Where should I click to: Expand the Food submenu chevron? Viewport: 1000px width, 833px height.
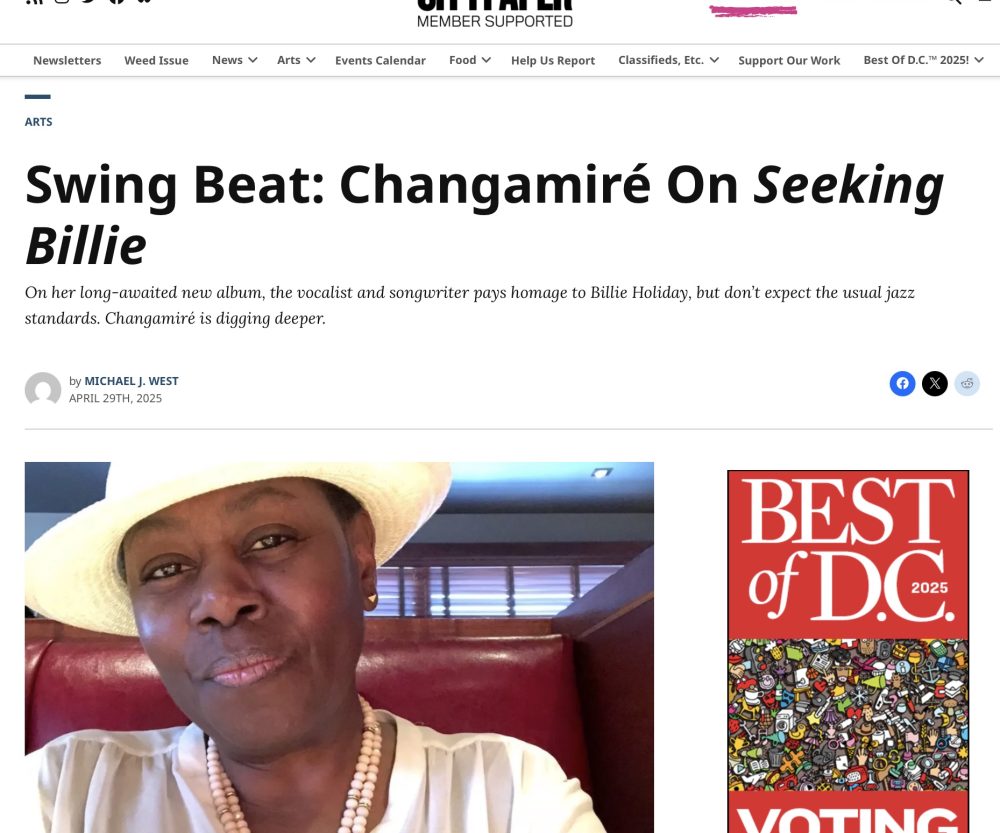click(x=487, y=60)
